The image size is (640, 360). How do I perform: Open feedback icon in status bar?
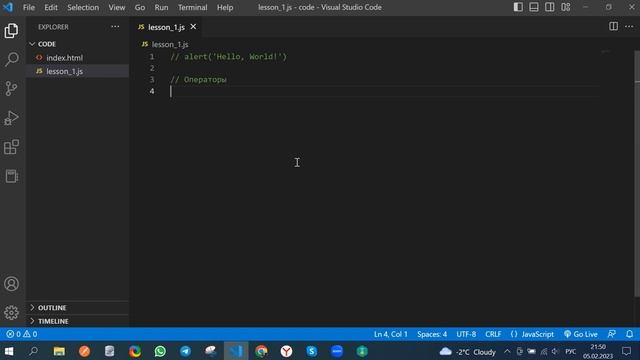point(611,334)
